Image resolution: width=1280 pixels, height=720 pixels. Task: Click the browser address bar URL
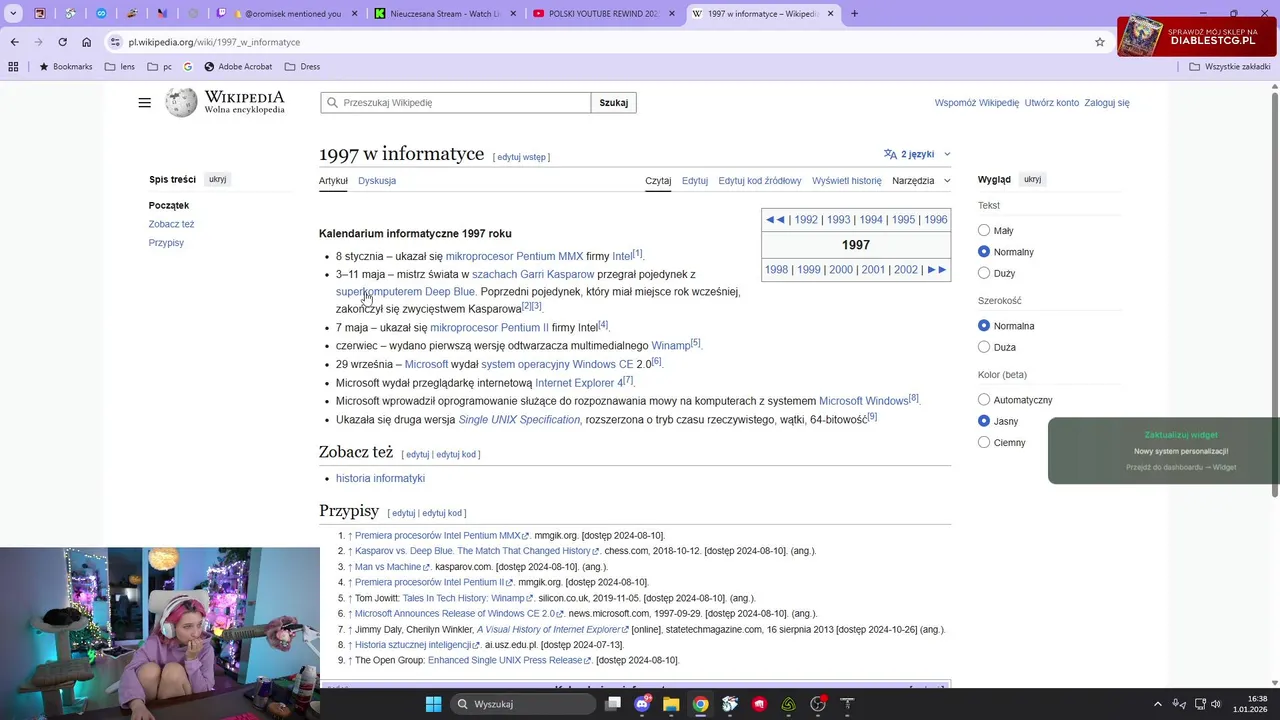(214, 42)
